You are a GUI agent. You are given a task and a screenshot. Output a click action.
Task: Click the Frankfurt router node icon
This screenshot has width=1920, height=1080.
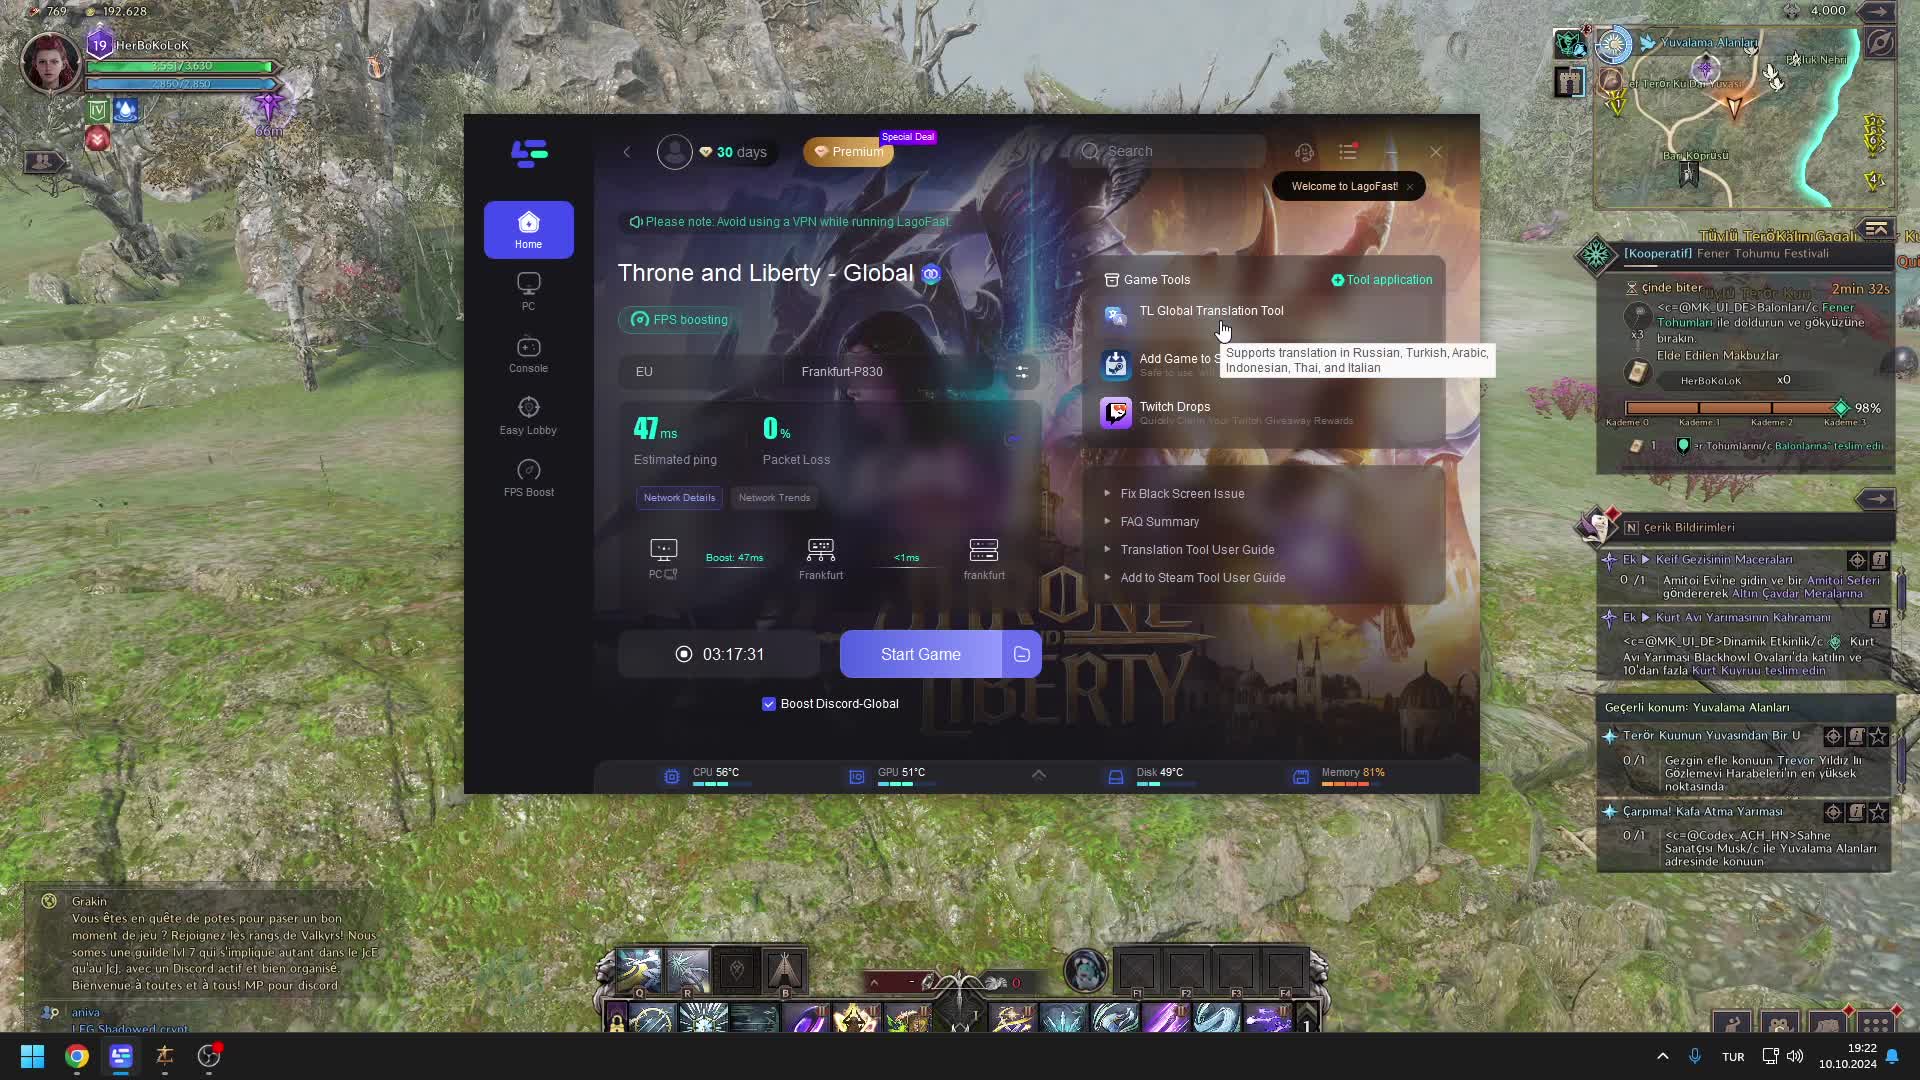tap(821, 550)
